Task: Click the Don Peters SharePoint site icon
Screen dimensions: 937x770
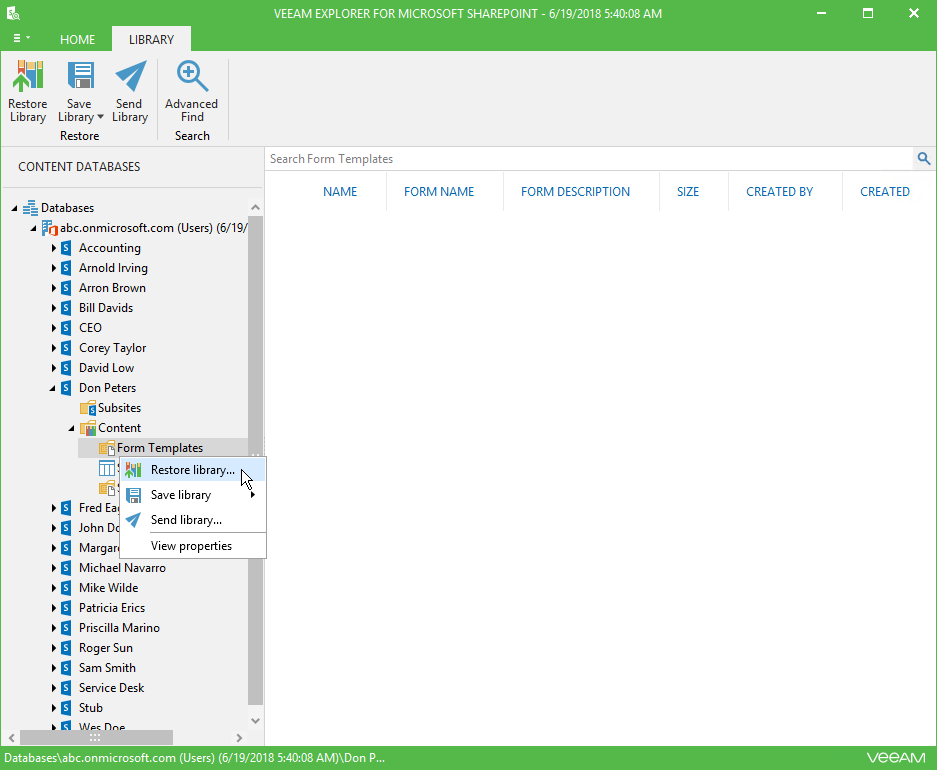Action: [66, 388]
